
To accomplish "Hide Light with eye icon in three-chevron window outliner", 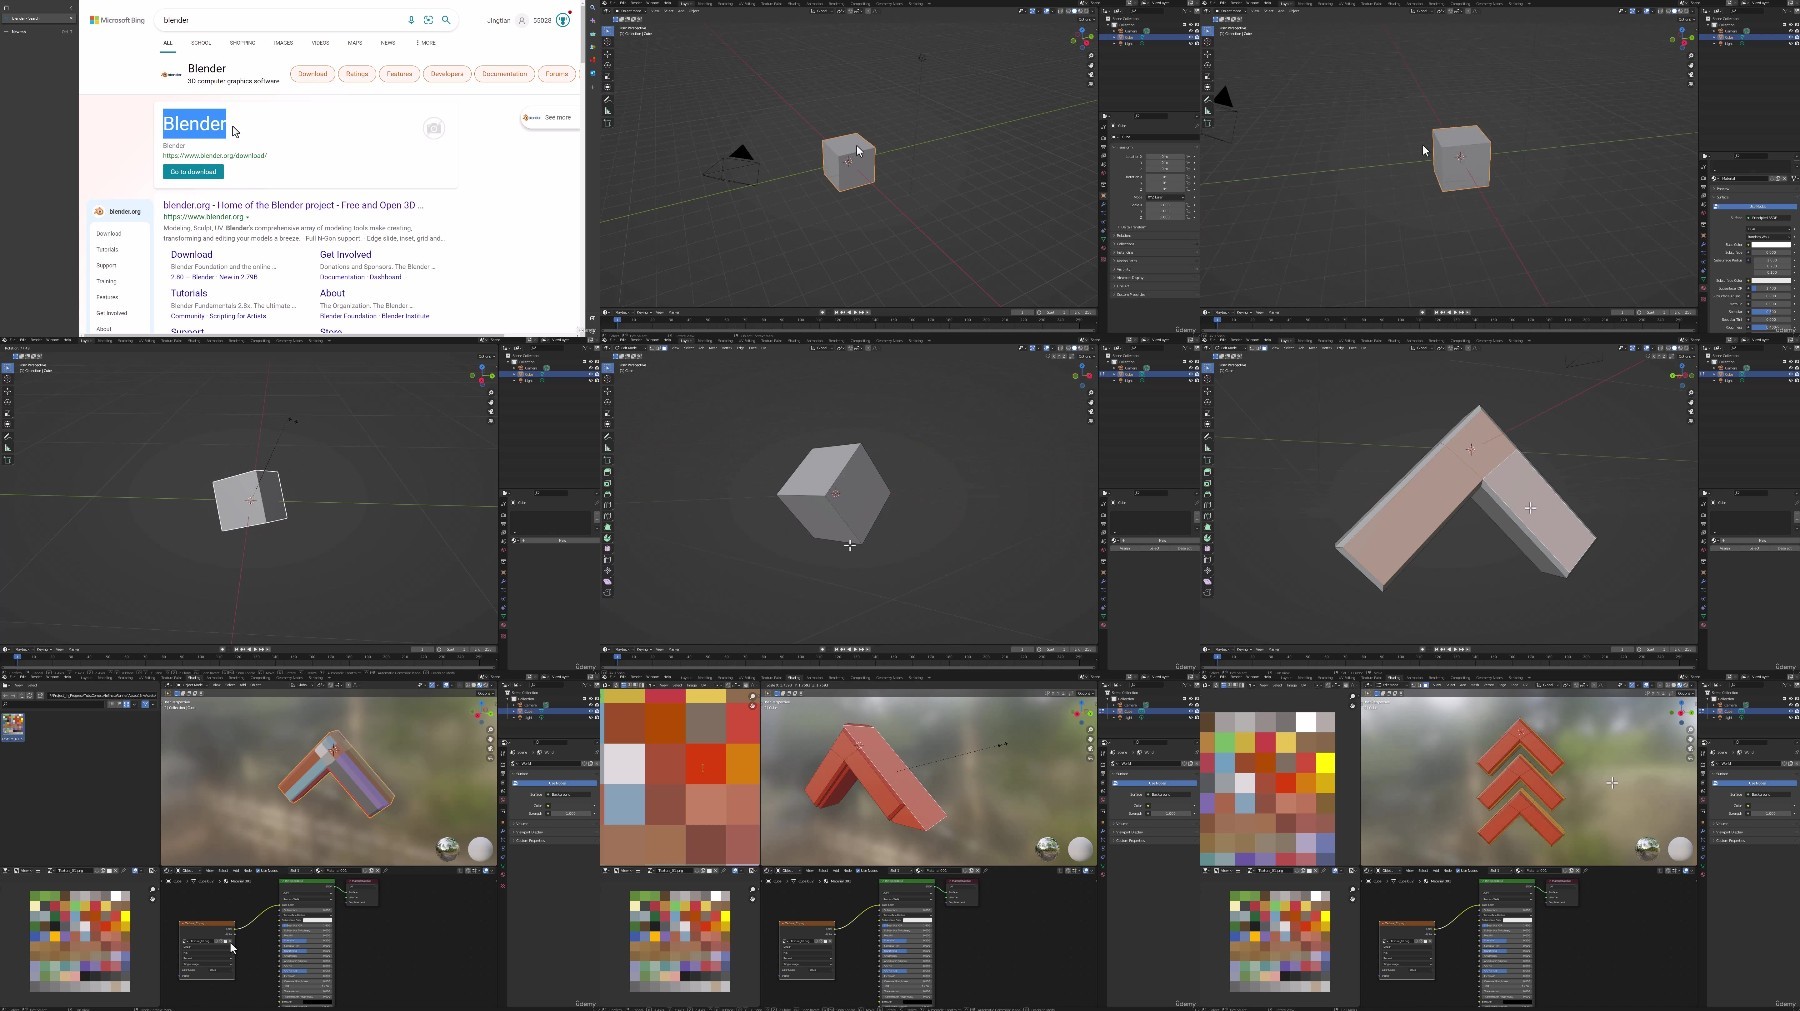I will (x=1790, y=717).
